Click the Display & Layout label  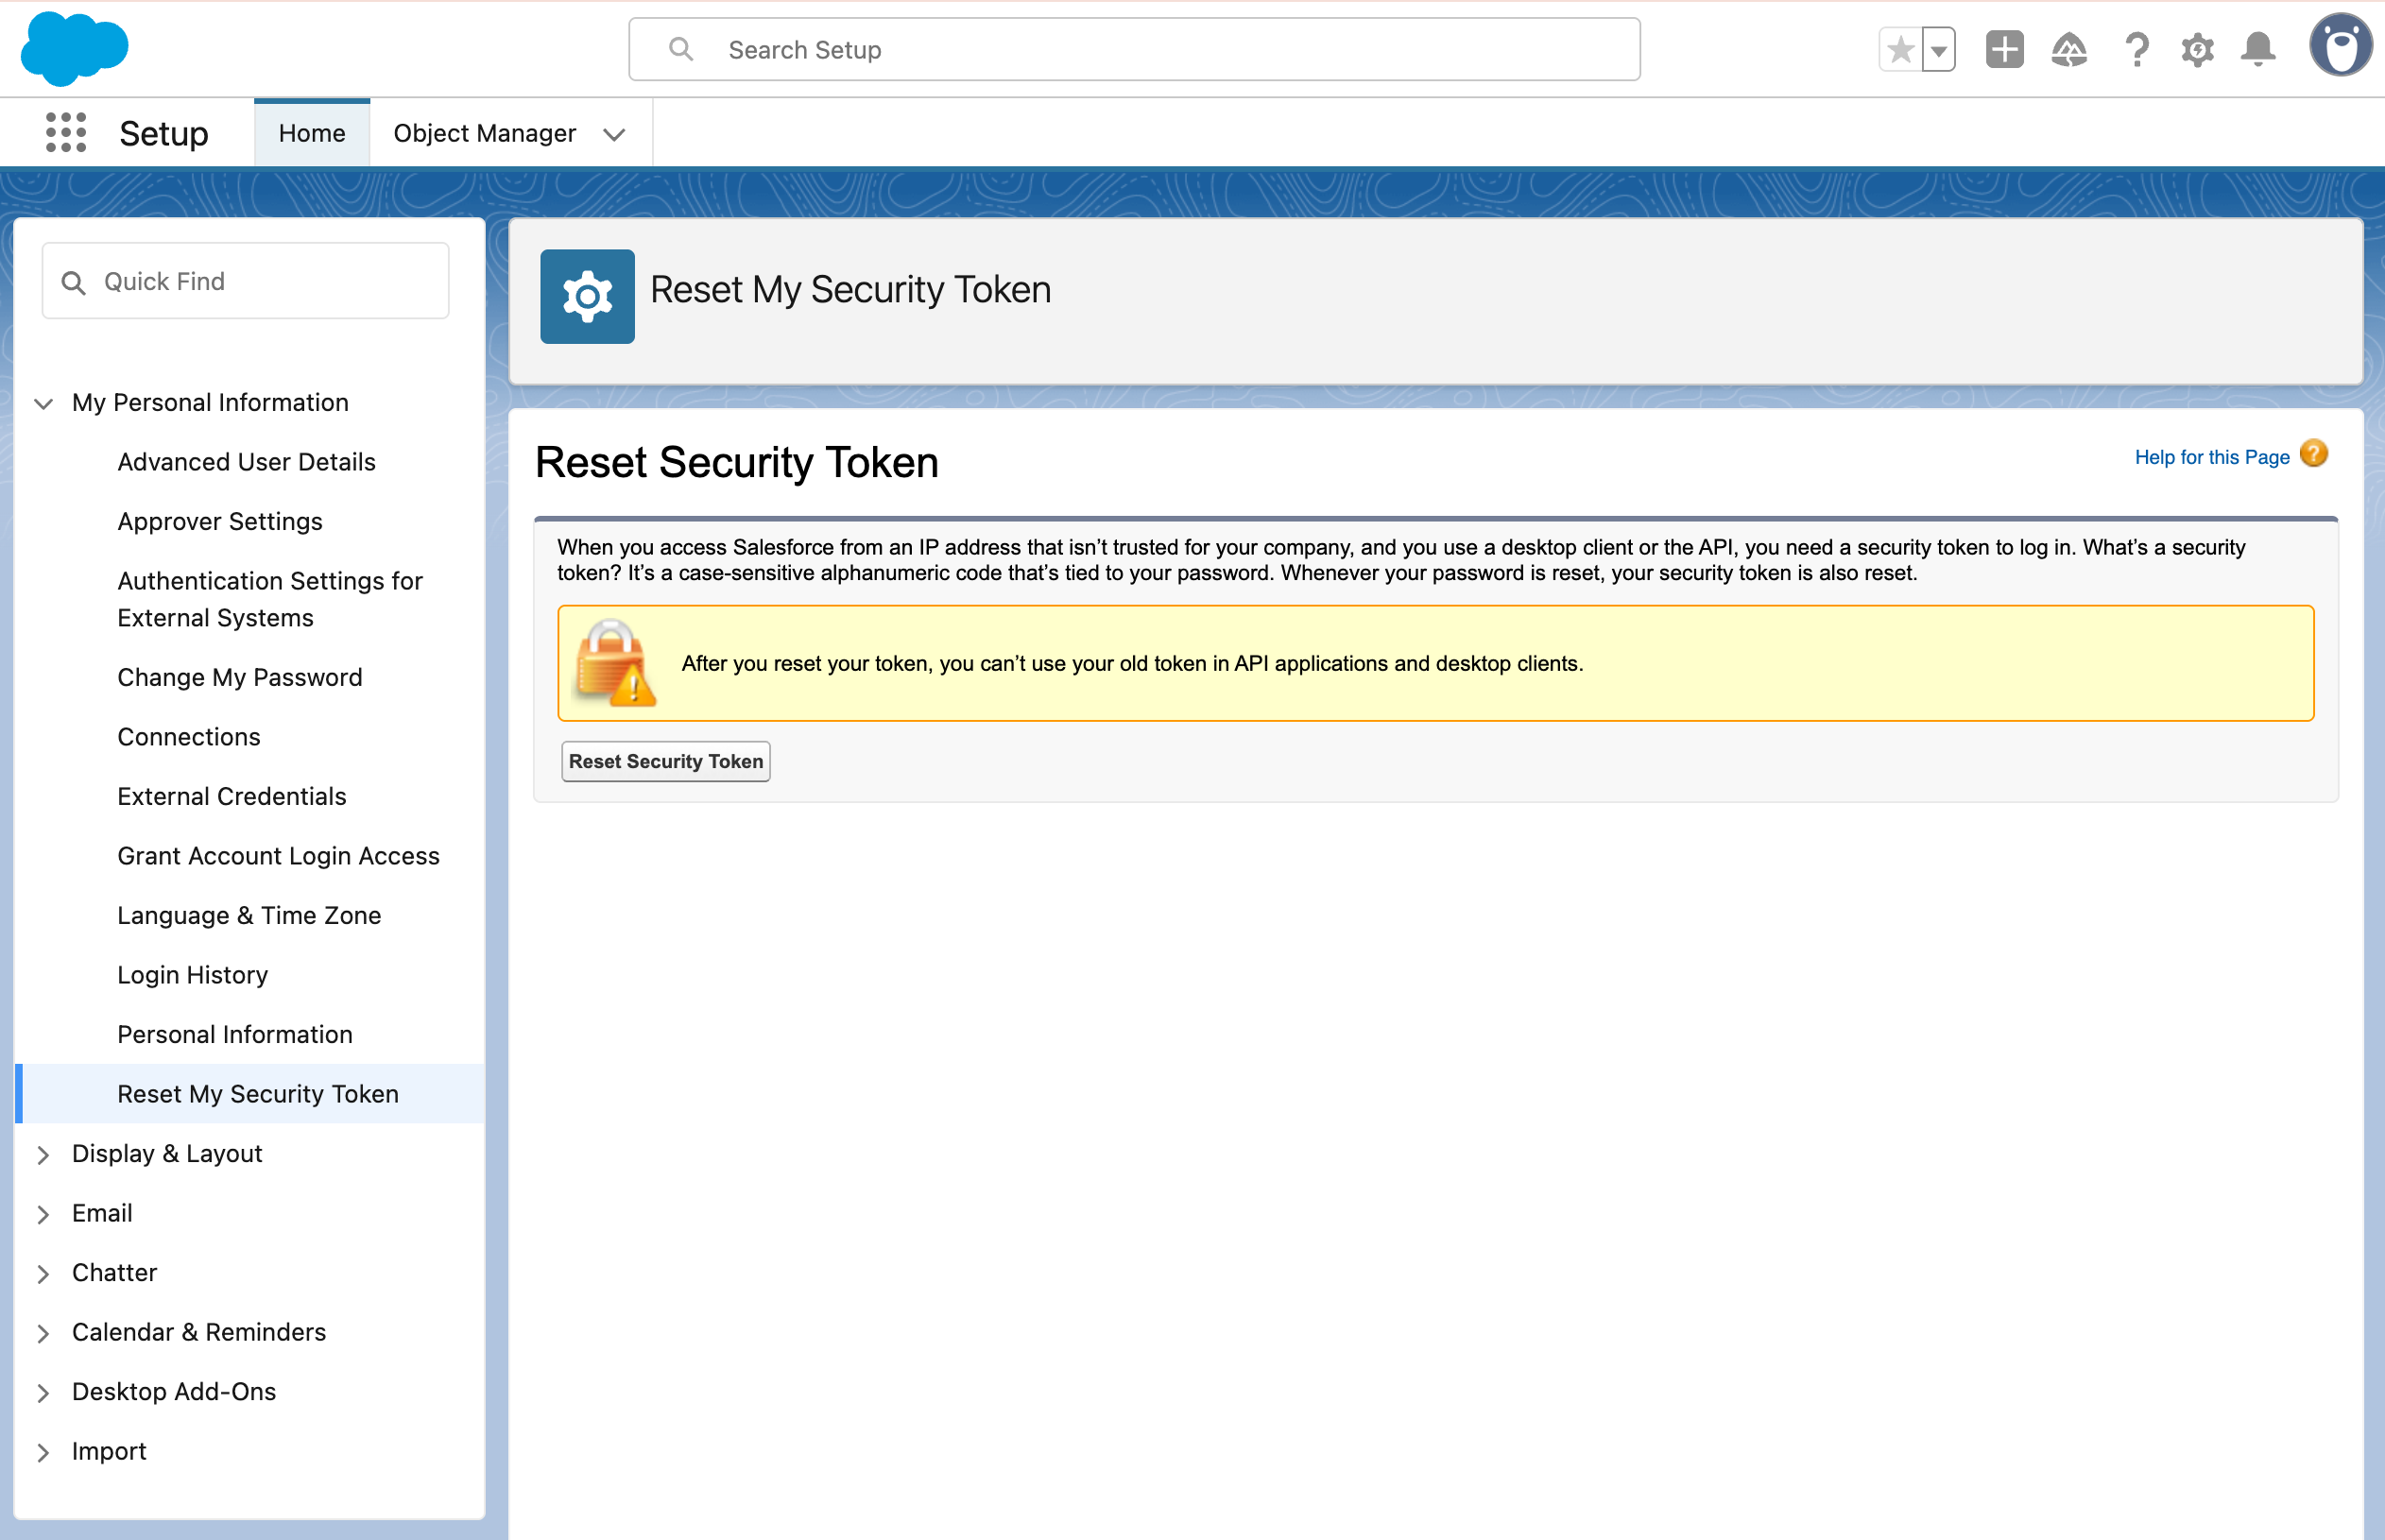[x=167, y=1154]
